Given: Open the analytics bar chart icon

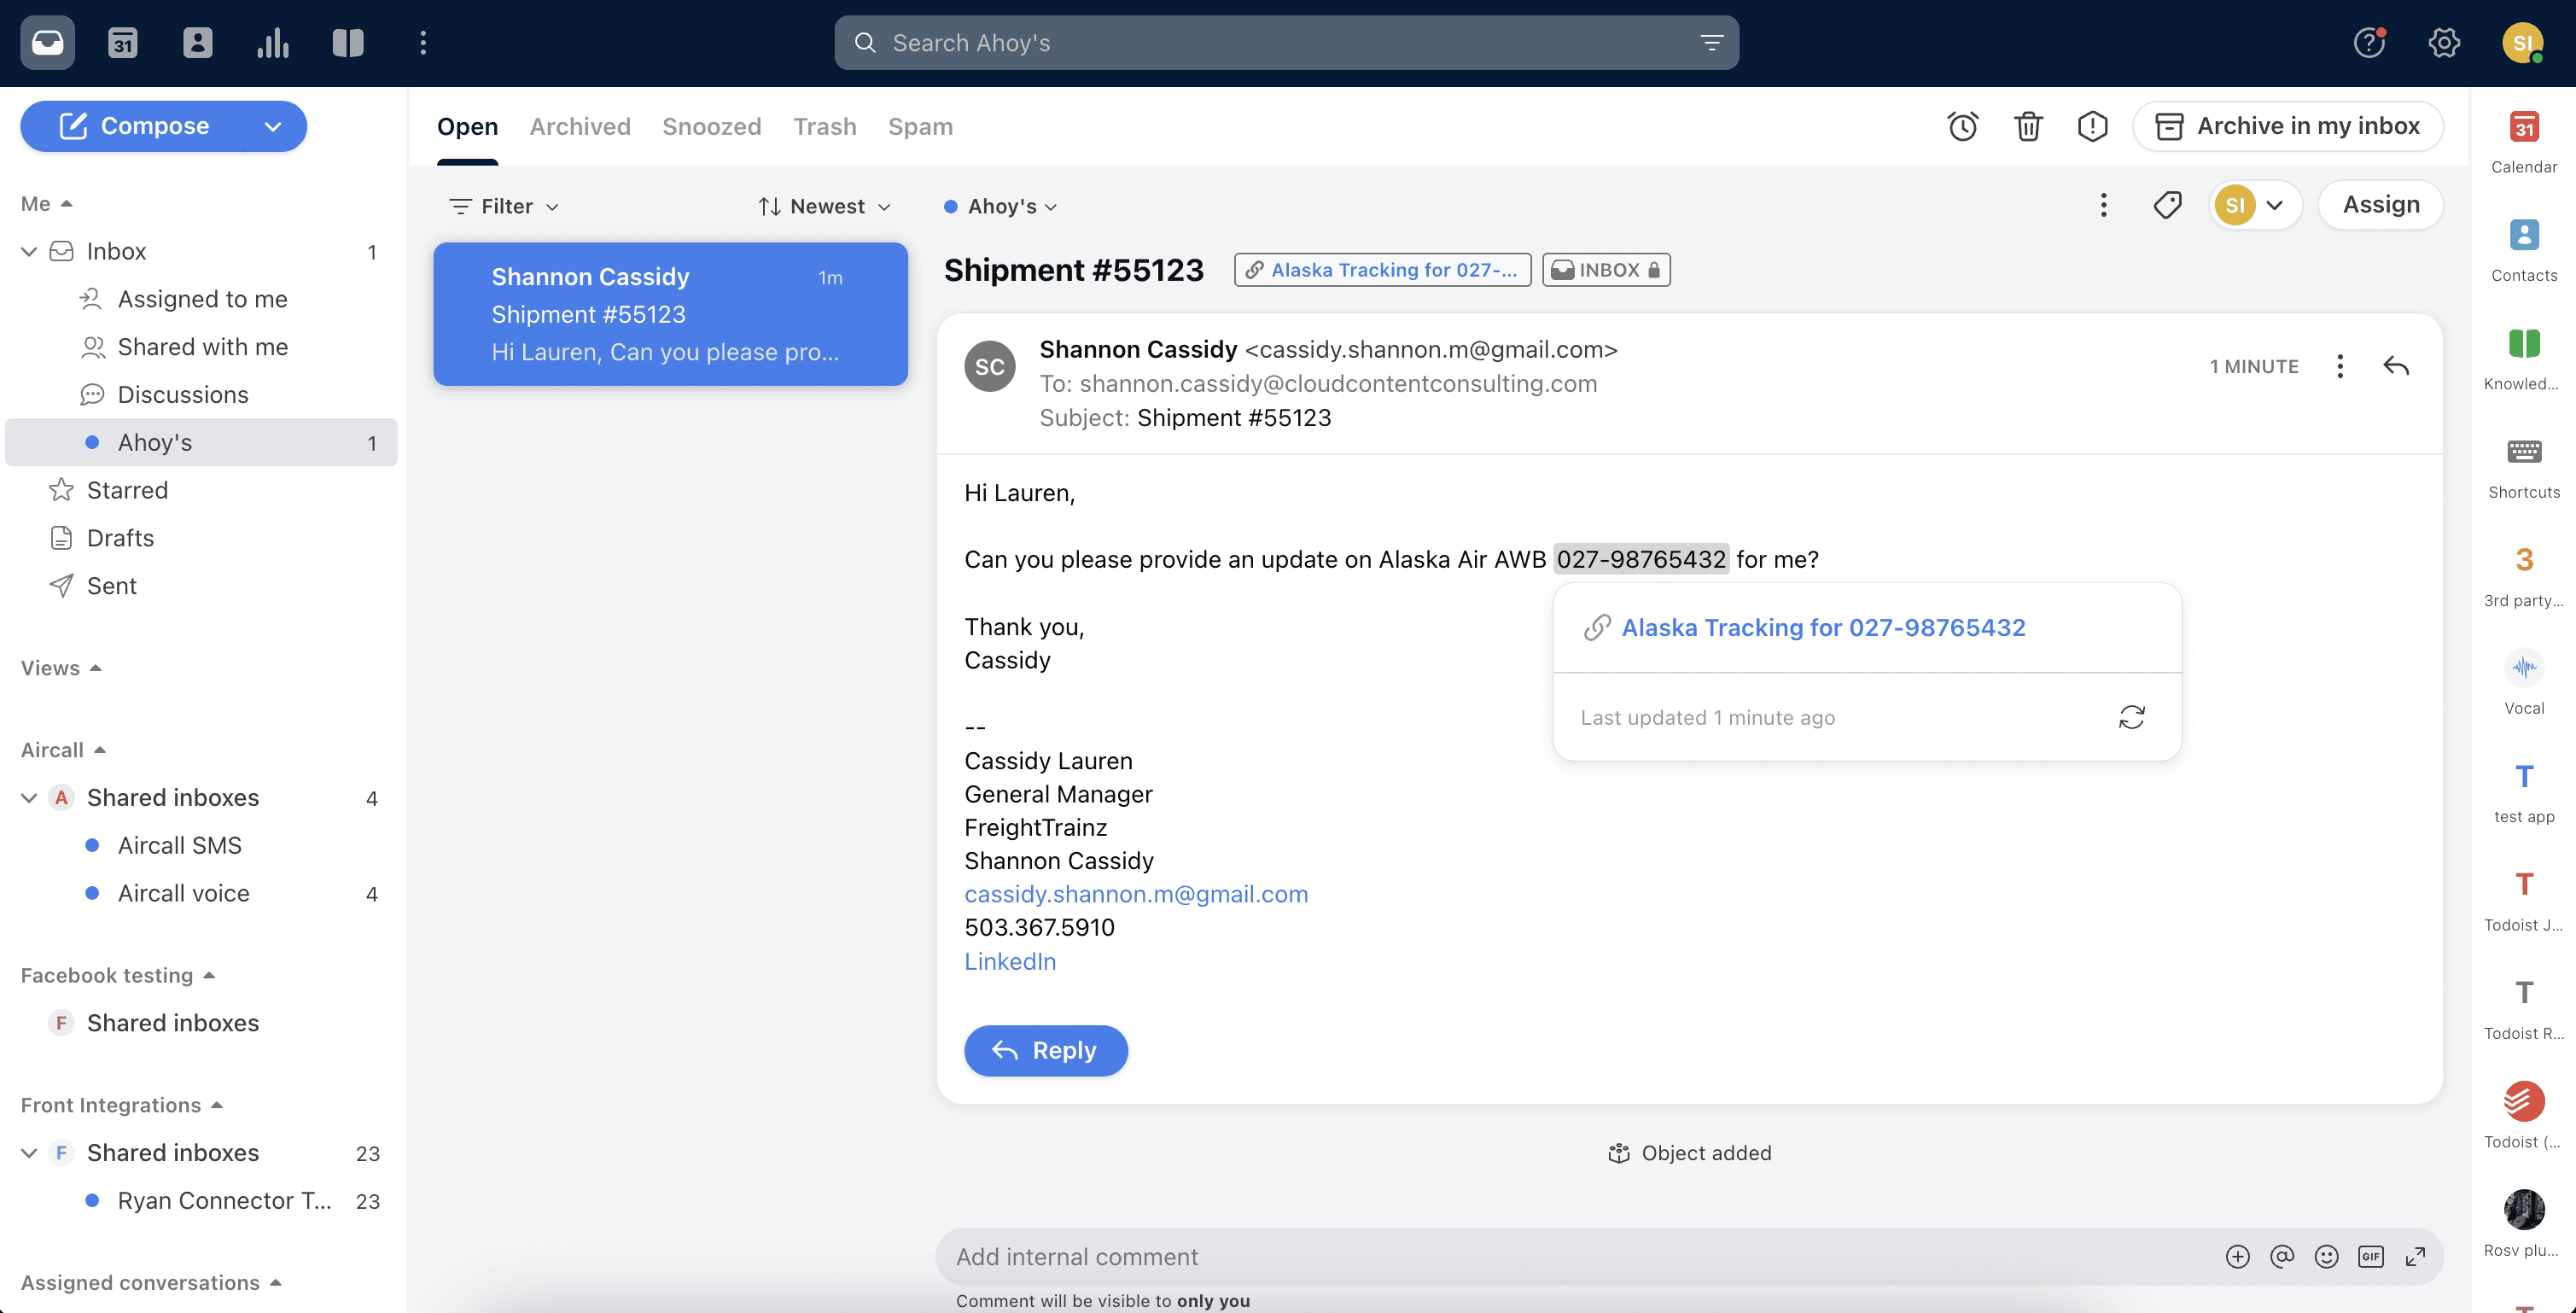Looking at the screenshot, I should 272,43.
